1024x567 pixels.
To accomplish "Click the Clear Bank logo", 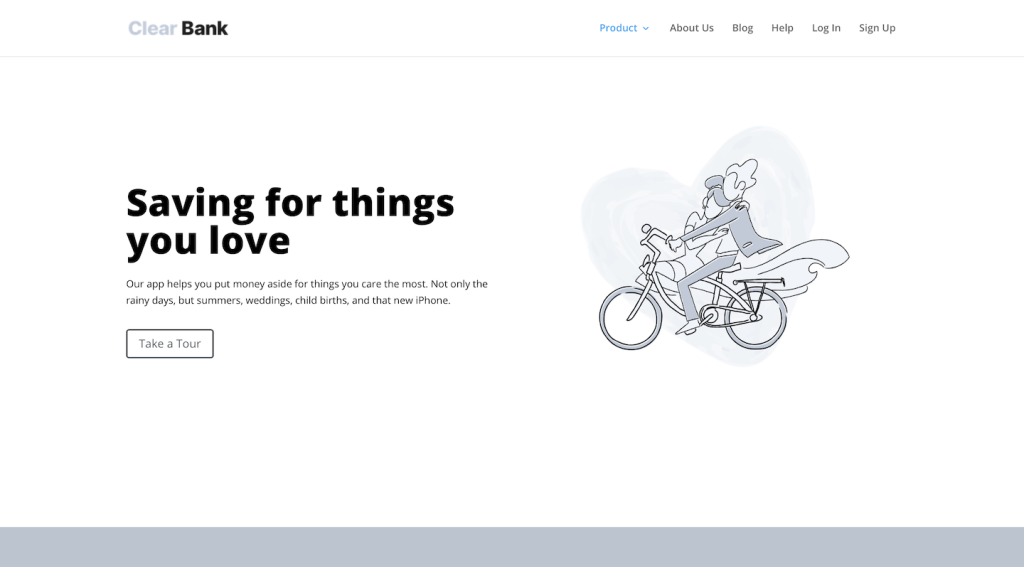I will click(178, 28).
